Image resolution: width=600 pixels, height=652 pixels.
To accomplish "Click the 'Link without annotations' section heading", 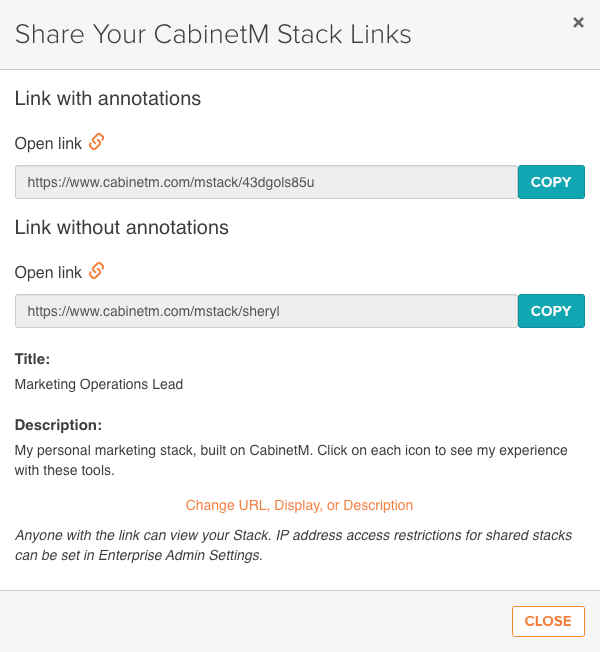I will [x=122, y=228].
